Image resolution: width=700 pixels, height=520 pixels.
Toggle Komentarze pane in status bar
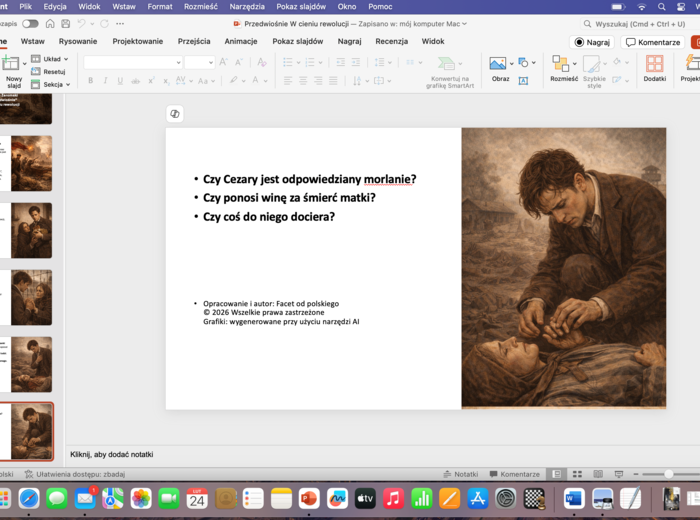coord(513,474)
